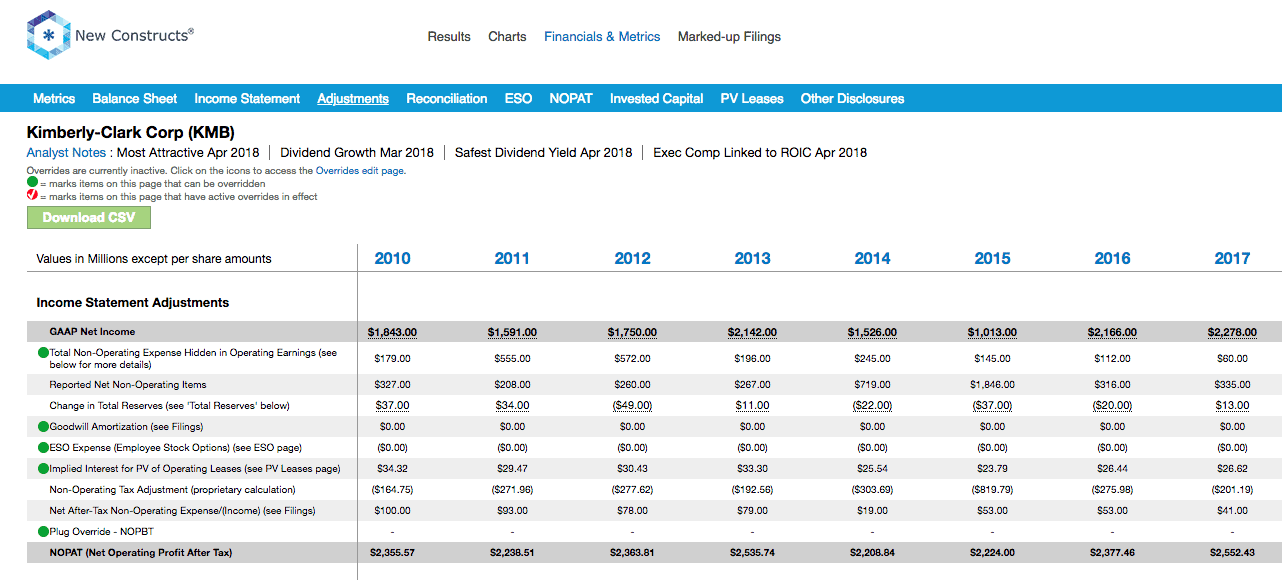
Task: Click the 2011 column header
Action: point(512,258)
